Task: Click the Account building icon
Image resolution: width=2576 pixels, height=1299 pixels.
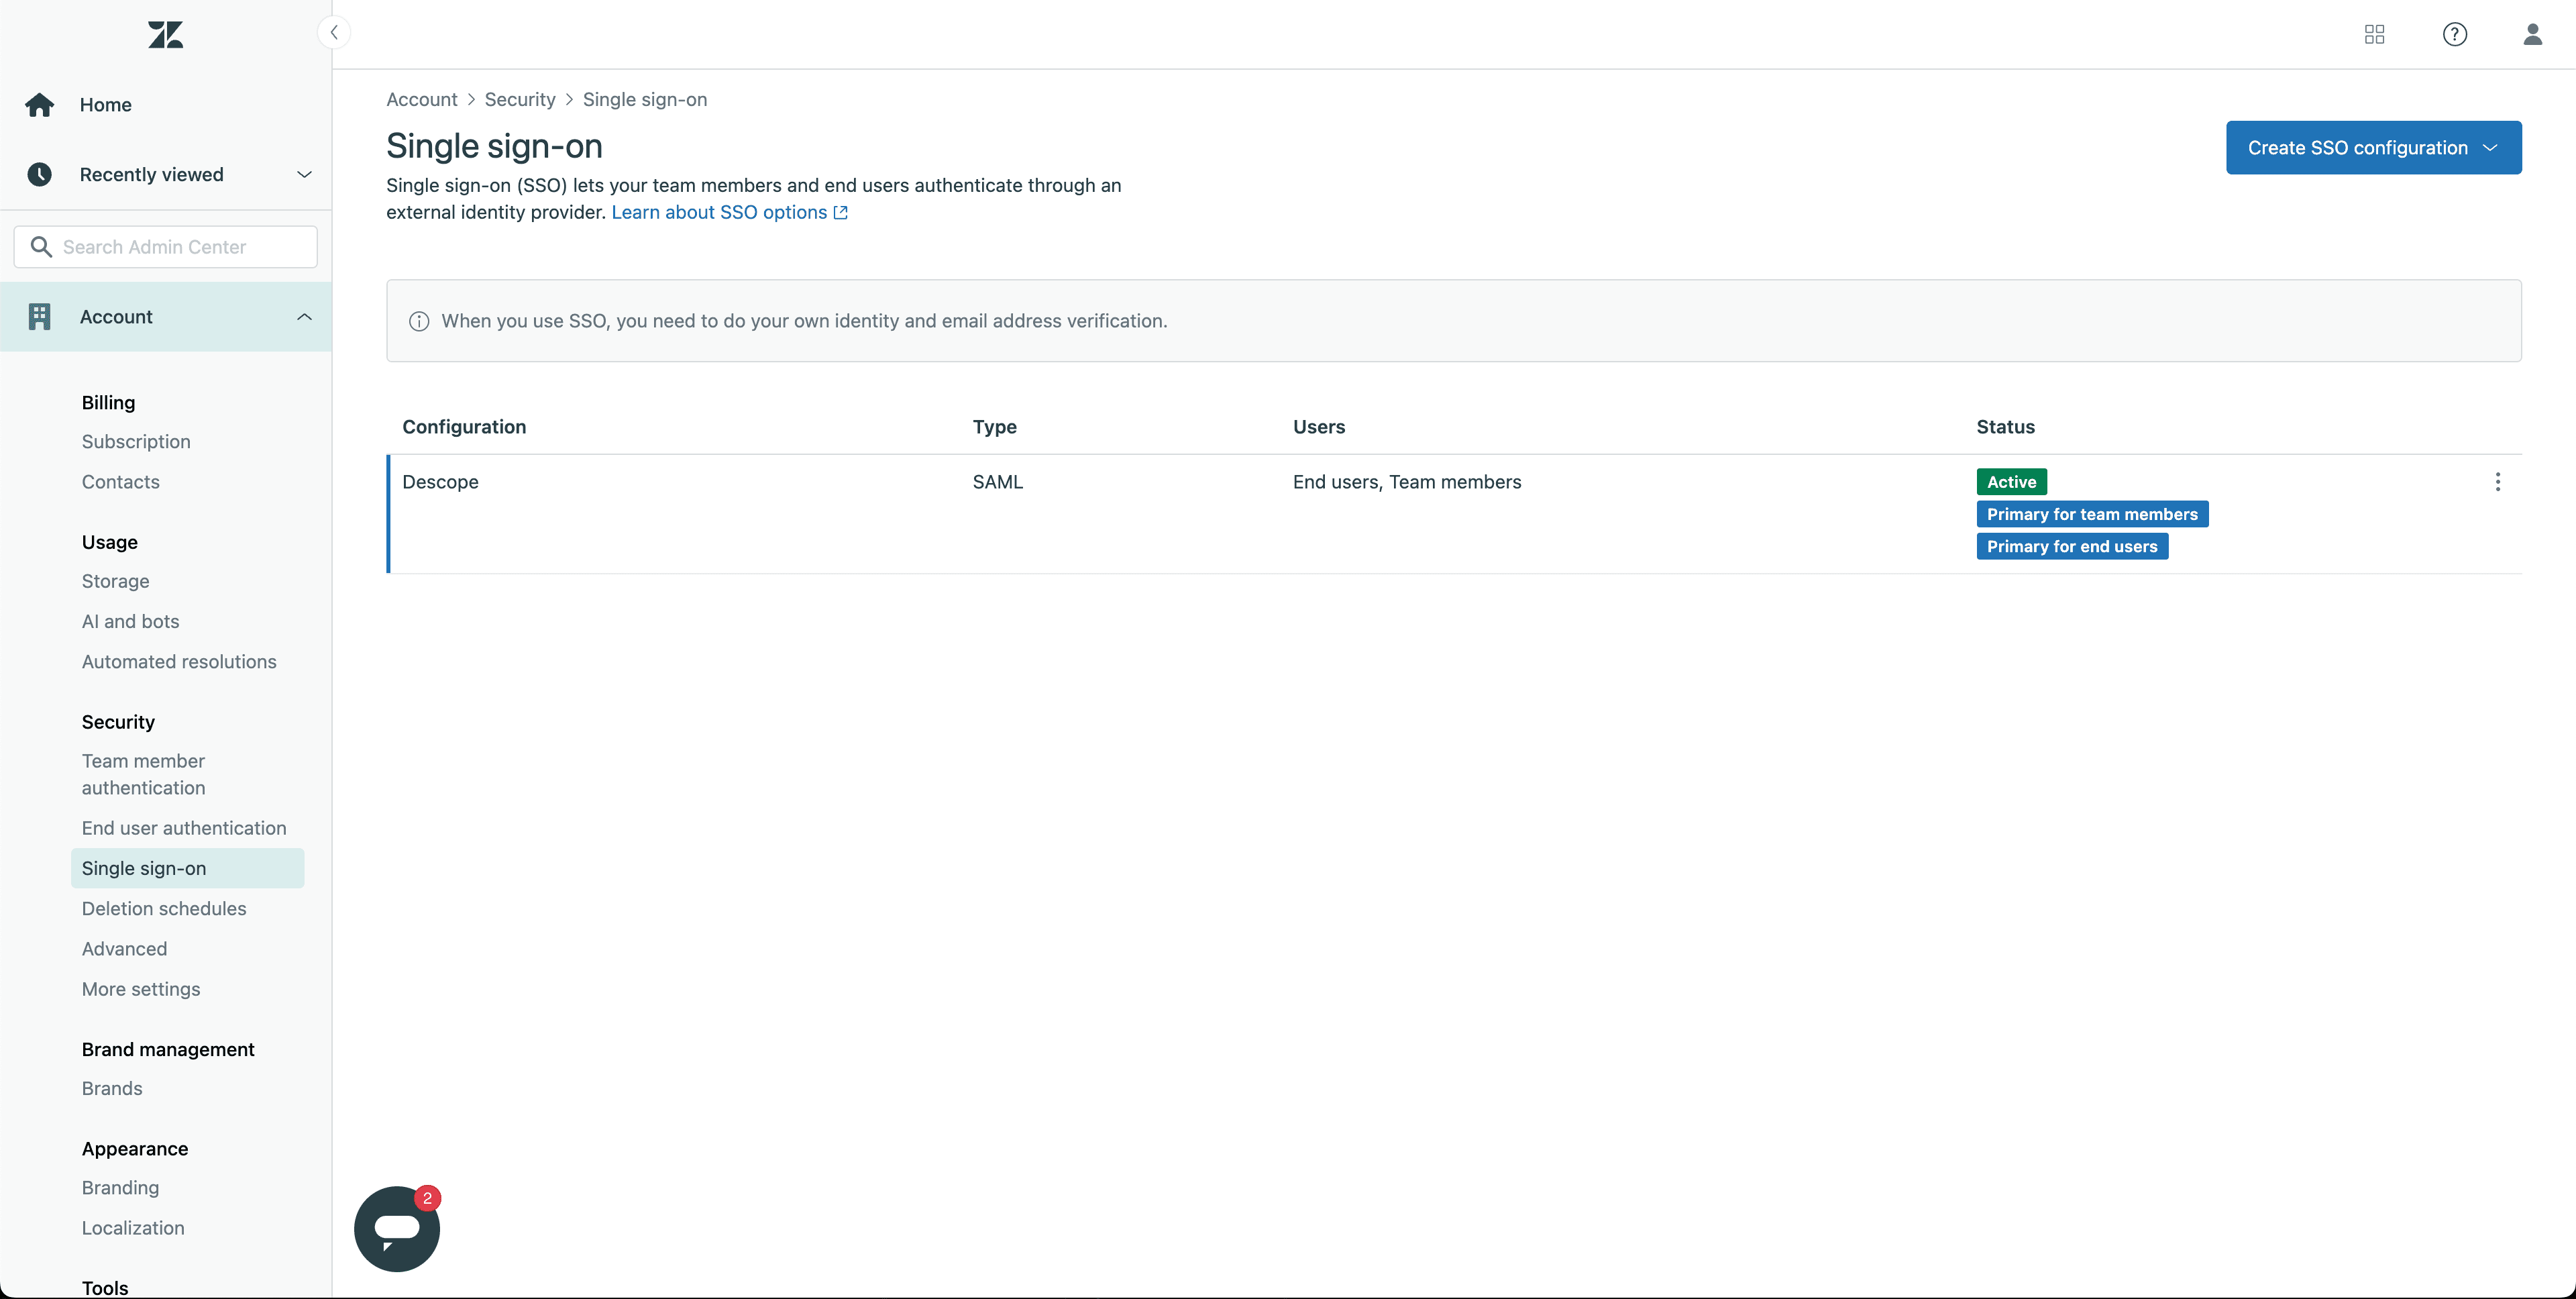Action: click(x=40, y=316)
